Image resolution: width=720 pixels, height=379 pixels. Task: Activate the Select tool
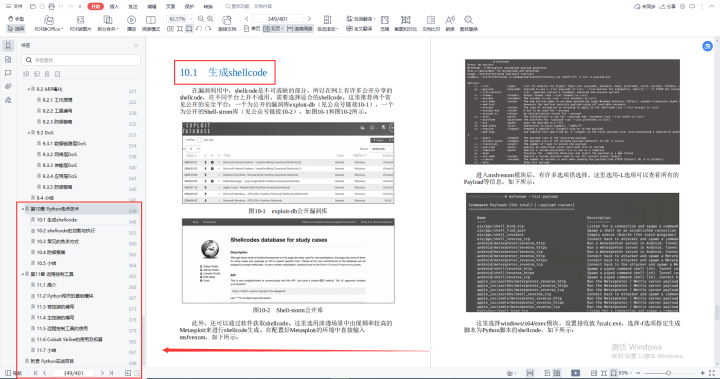click(16, 28)
